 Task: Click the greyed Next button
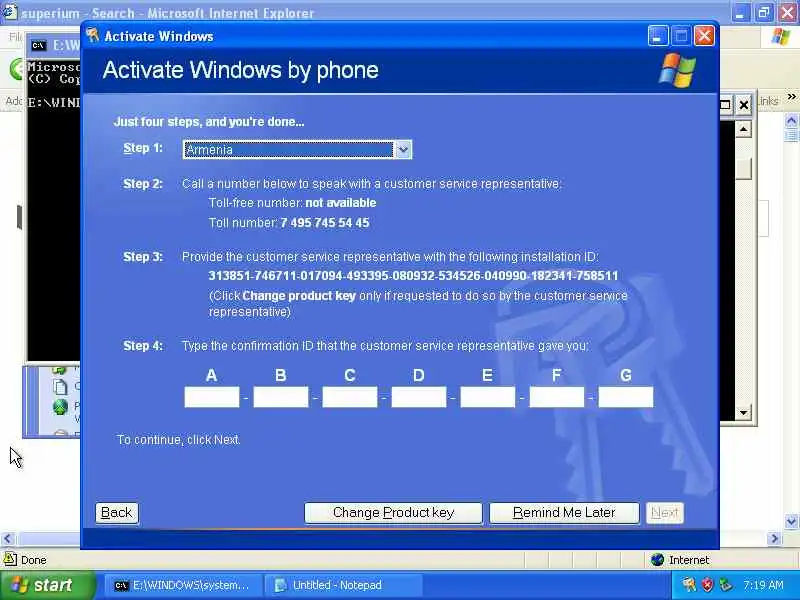click(664, 513)
